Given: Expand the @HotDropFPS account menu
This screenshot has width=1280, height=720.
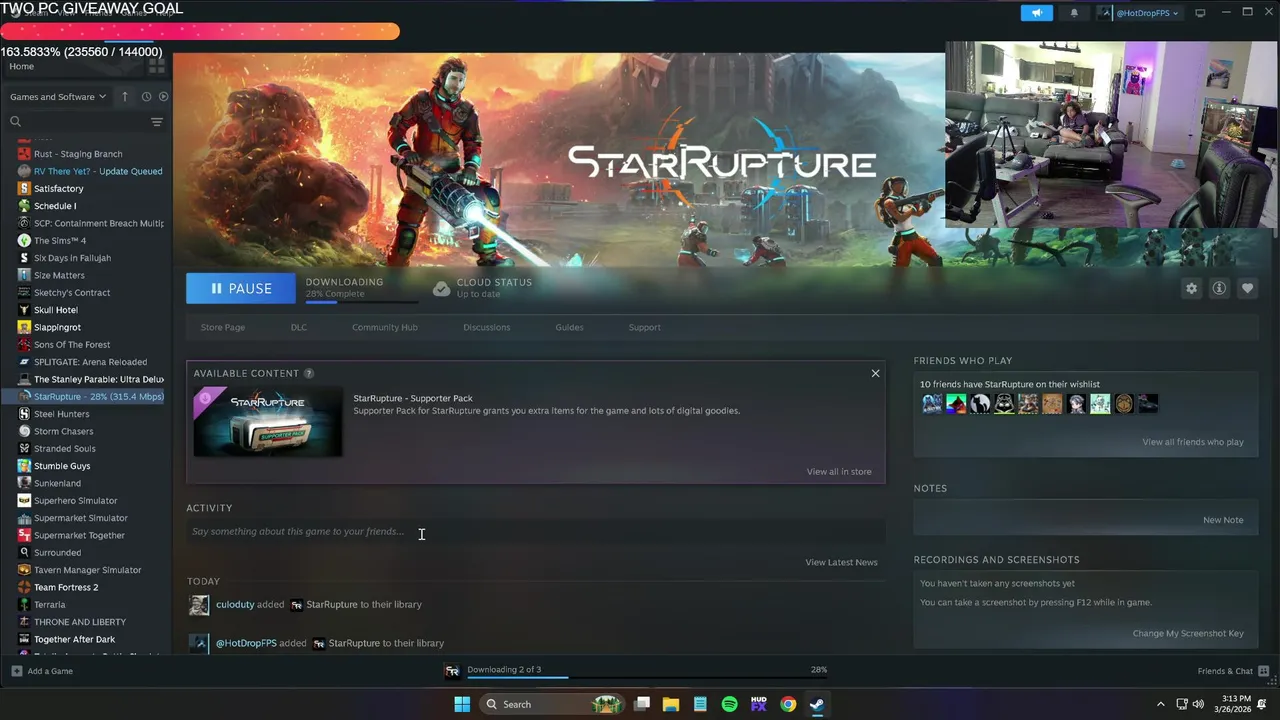Looking at the screenshot, I should tap(1139, 13).
